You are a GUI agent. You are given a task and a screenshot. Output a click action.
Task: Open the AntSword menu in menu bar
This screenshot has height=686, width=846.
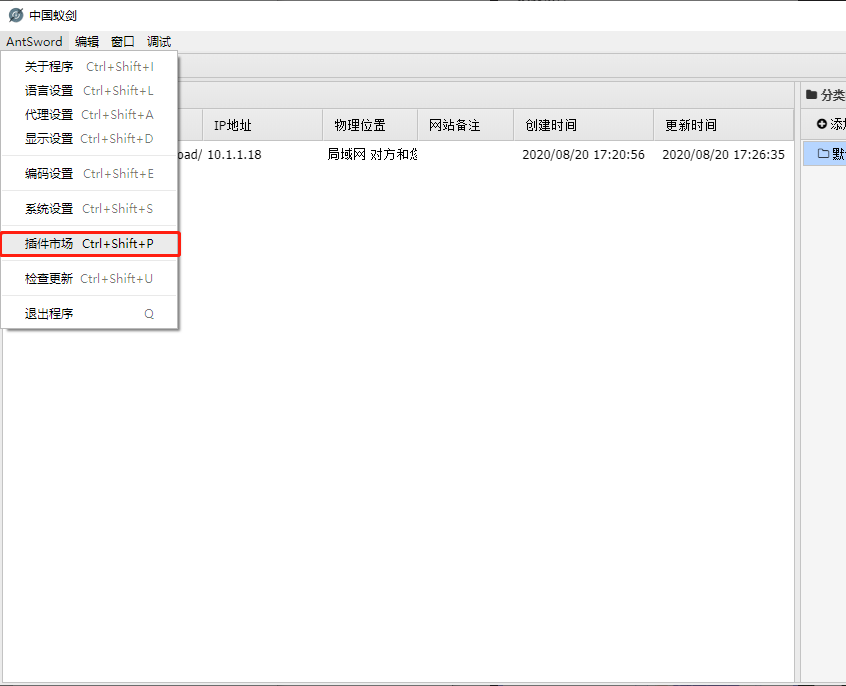(x=35, y=42)
